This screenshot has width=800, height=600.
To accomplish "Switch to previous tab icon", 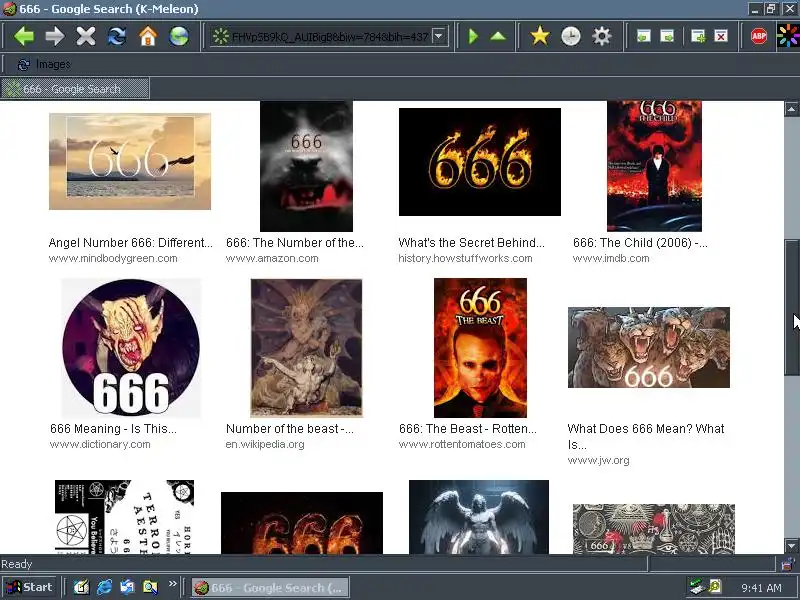I will [644, 36].
